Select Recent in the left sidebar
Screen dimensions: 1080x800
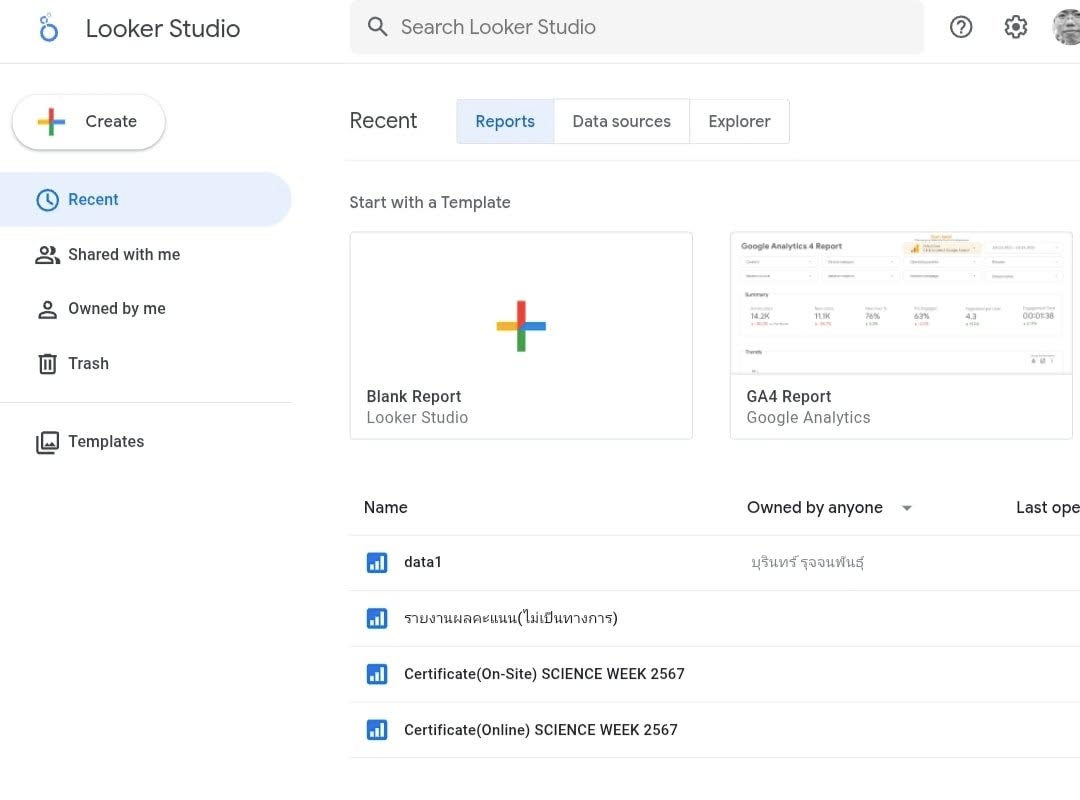93,200
